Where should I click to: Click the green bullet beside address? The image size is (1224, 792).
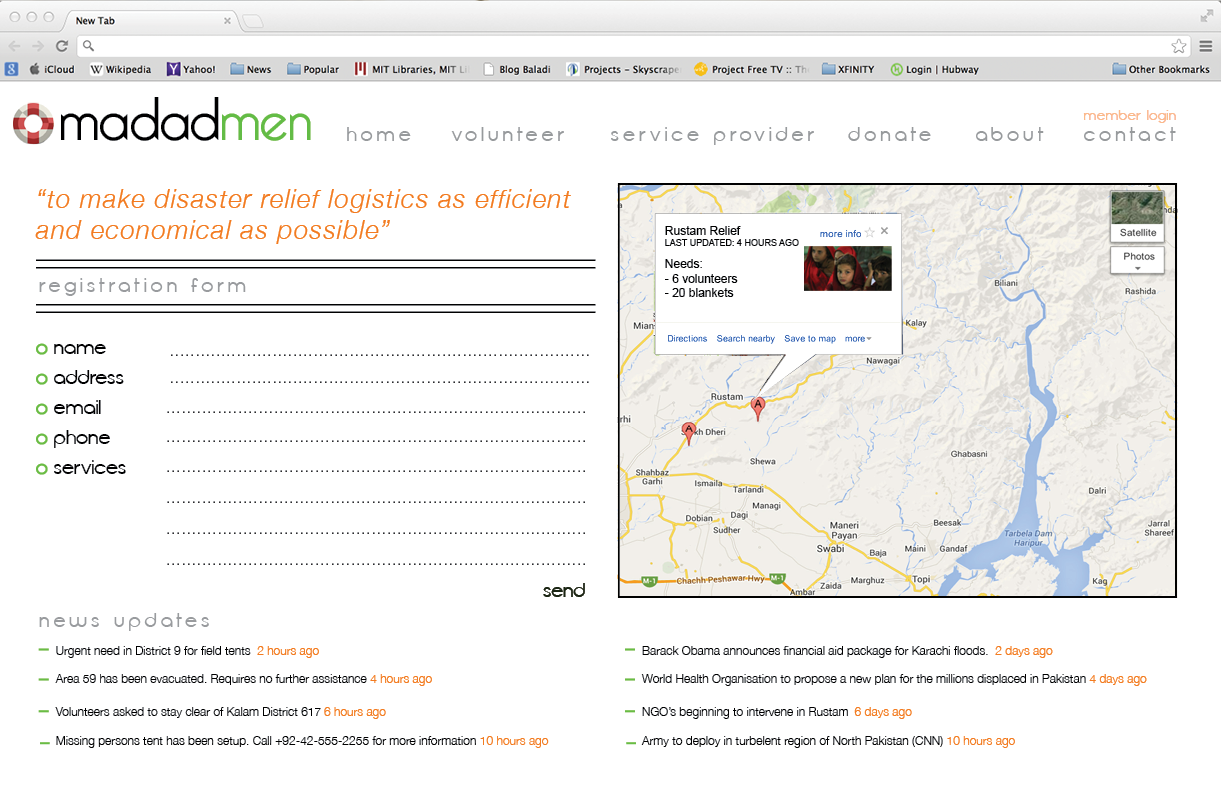click(x=42, y=379)
